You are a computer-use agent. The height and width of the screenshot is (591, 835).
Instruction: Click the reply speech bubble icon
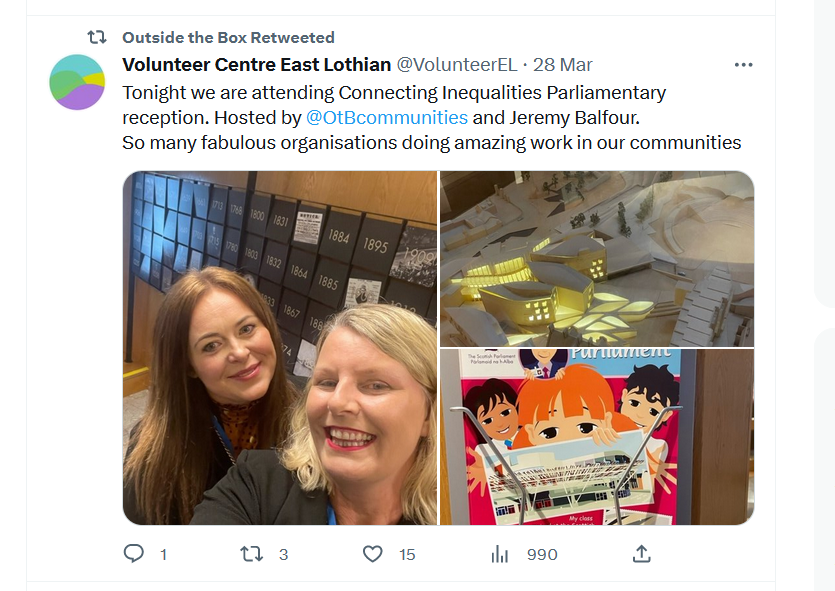pyautogui.click(x=134, y=554)
